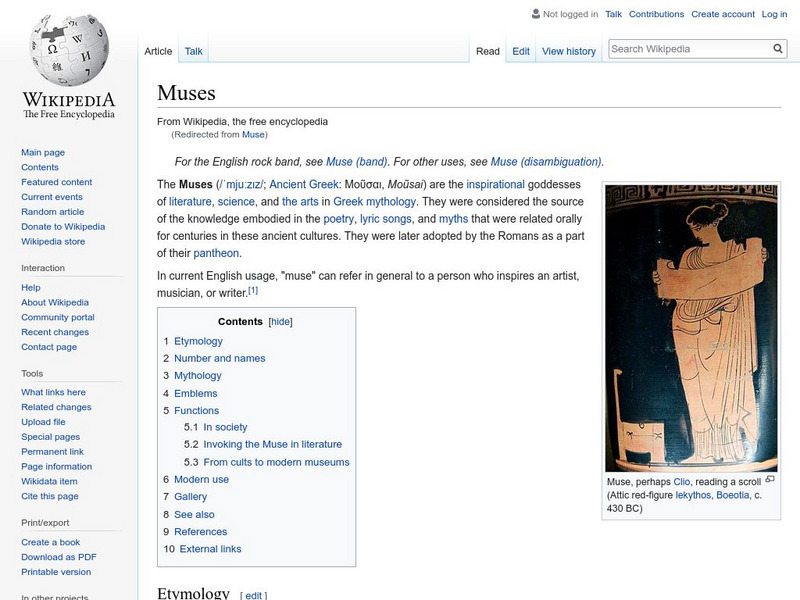
Task: Open the pantheon link
Action: click(216, 253)
